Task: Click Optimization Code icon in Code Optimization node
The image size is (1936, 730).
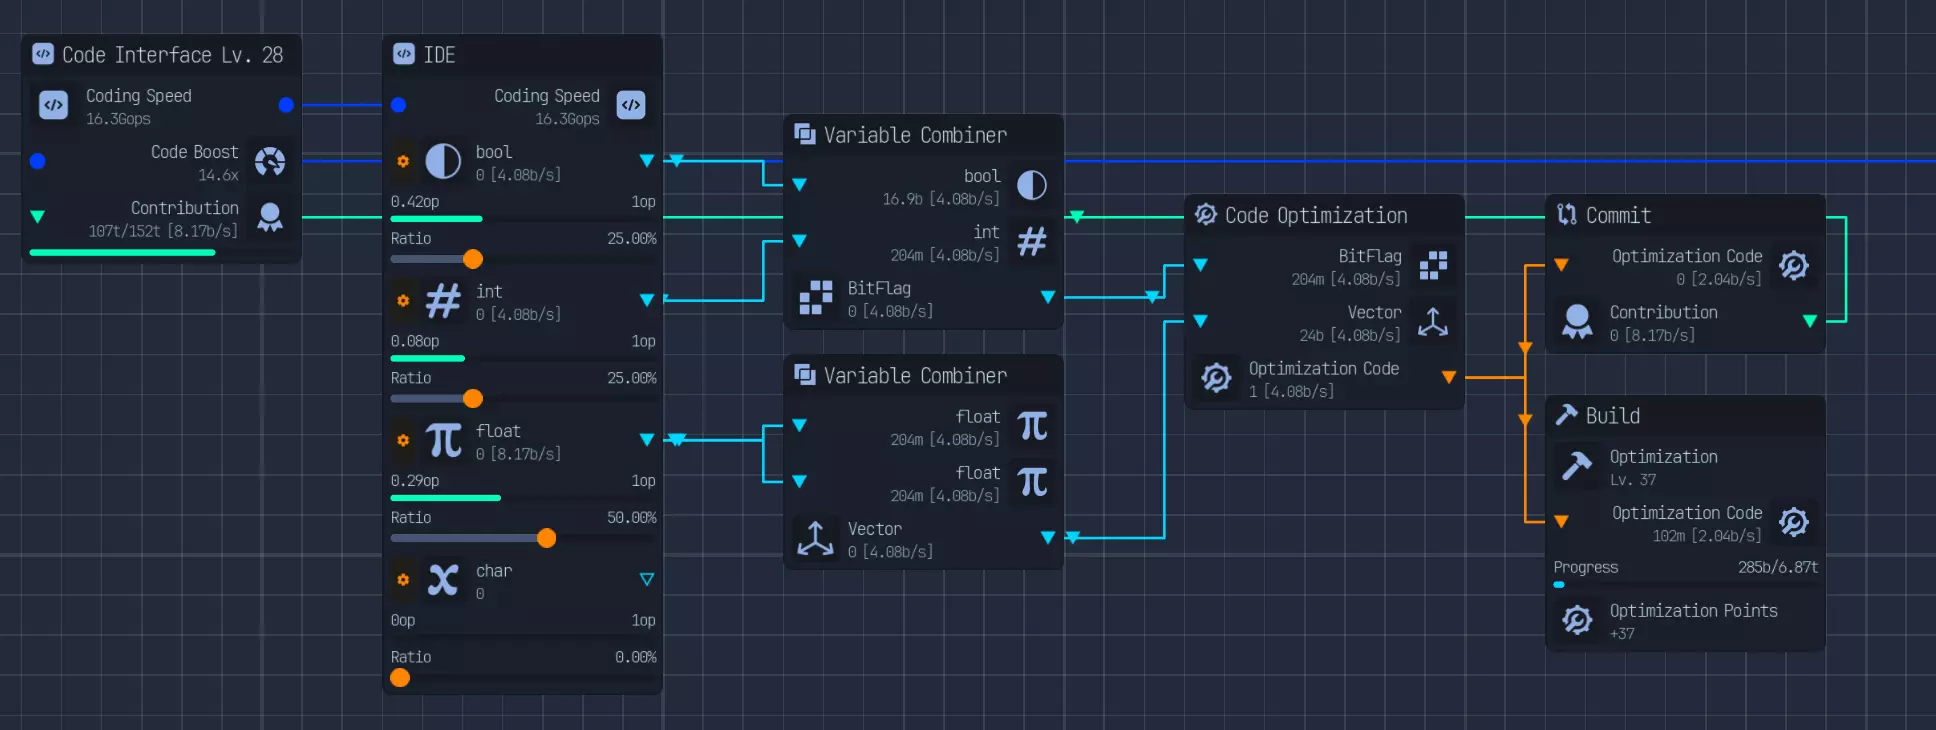Action: pyautogui.click(x=1217, y=378)
